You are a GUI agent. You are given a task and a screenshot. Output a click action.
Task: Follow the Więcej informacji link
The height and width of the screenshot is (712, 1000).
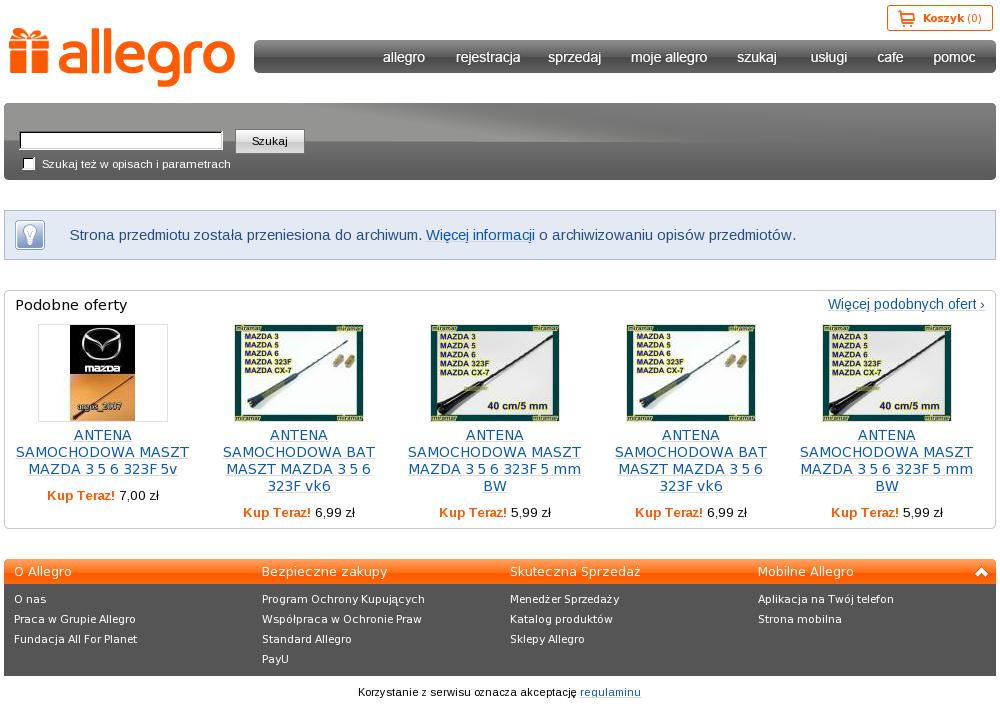tap(480, 235)
